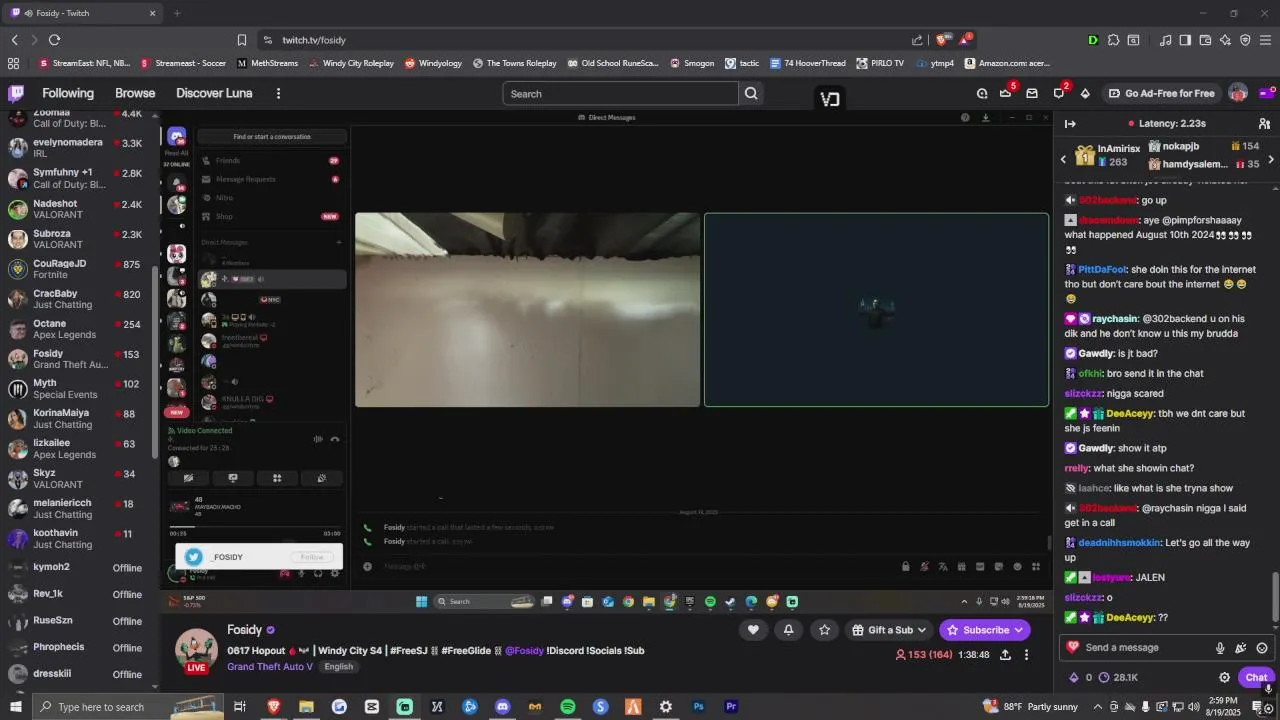1280x720 pixels.
Task: Click the star favorite icon
Action: tap(824, 629)
